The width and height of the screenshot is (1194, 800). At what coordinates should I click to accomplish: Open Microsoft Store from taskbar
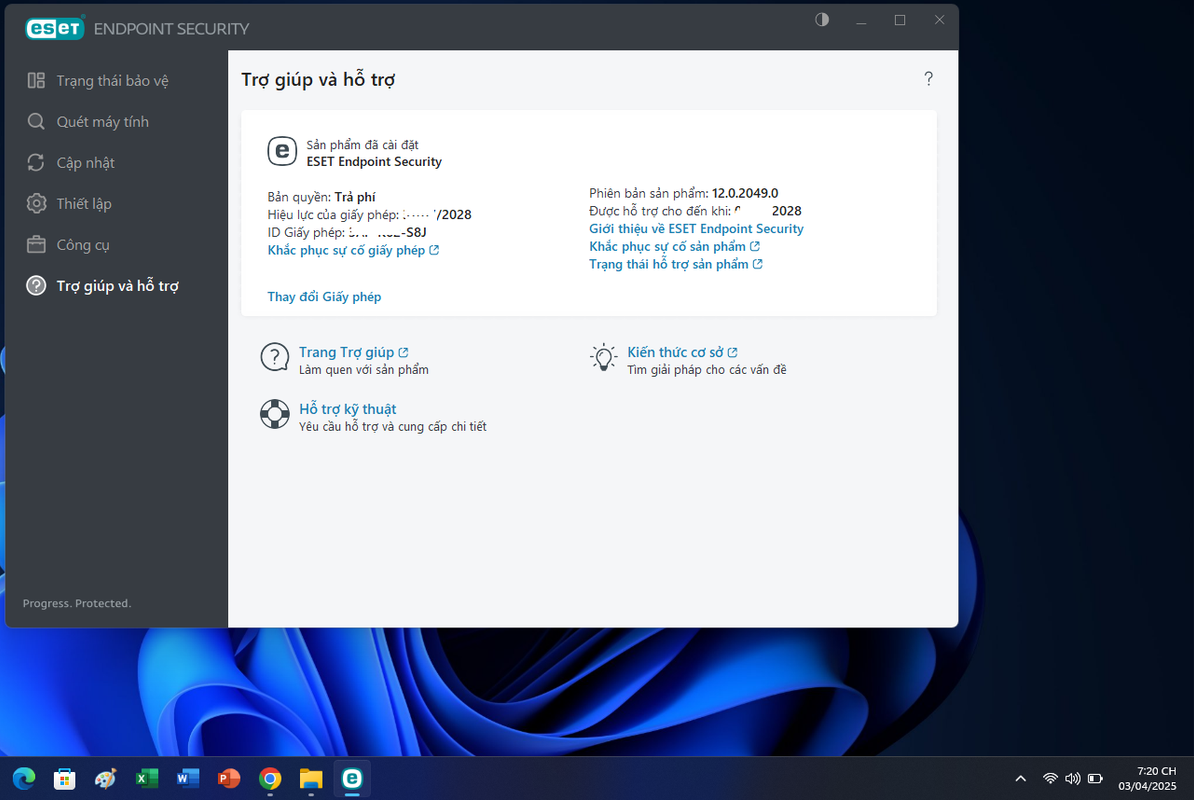pyautogui.click(x=65, y=779)
